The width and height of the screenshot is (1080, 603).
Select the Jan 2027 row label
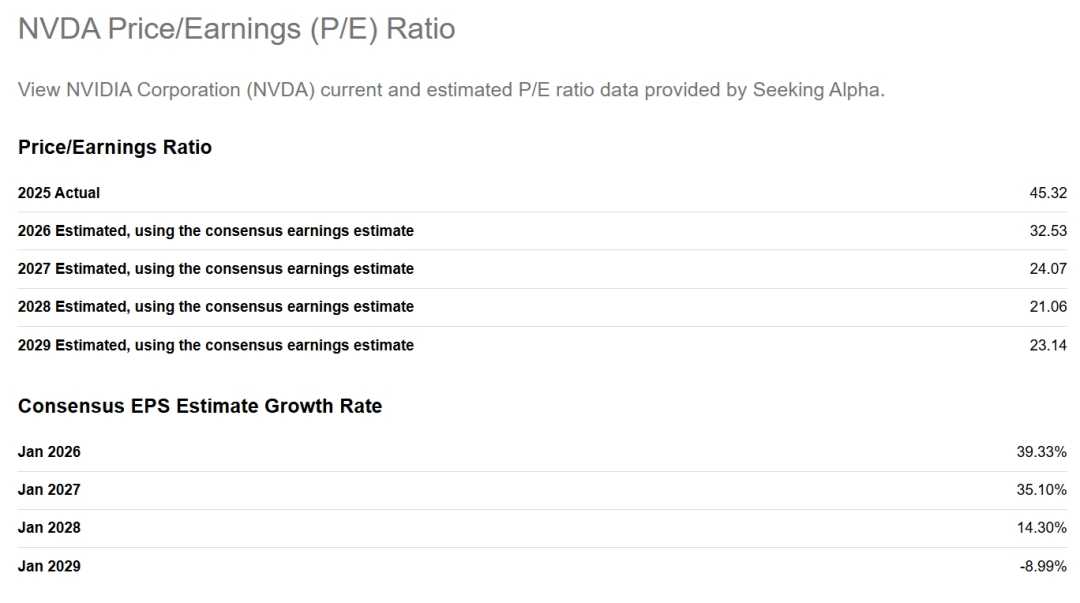click(49, 490)
